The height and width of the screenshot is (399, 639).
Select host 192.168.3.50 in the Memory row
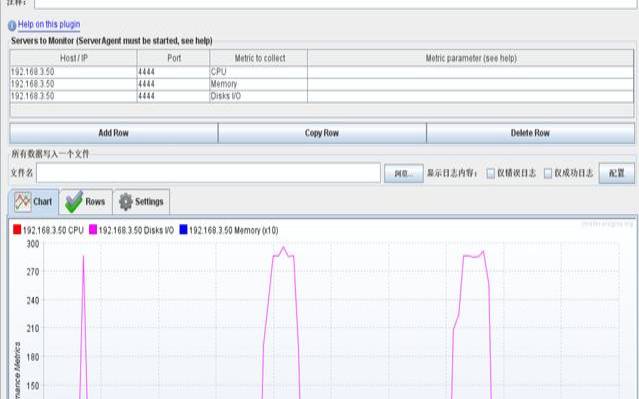click(73, 84)
